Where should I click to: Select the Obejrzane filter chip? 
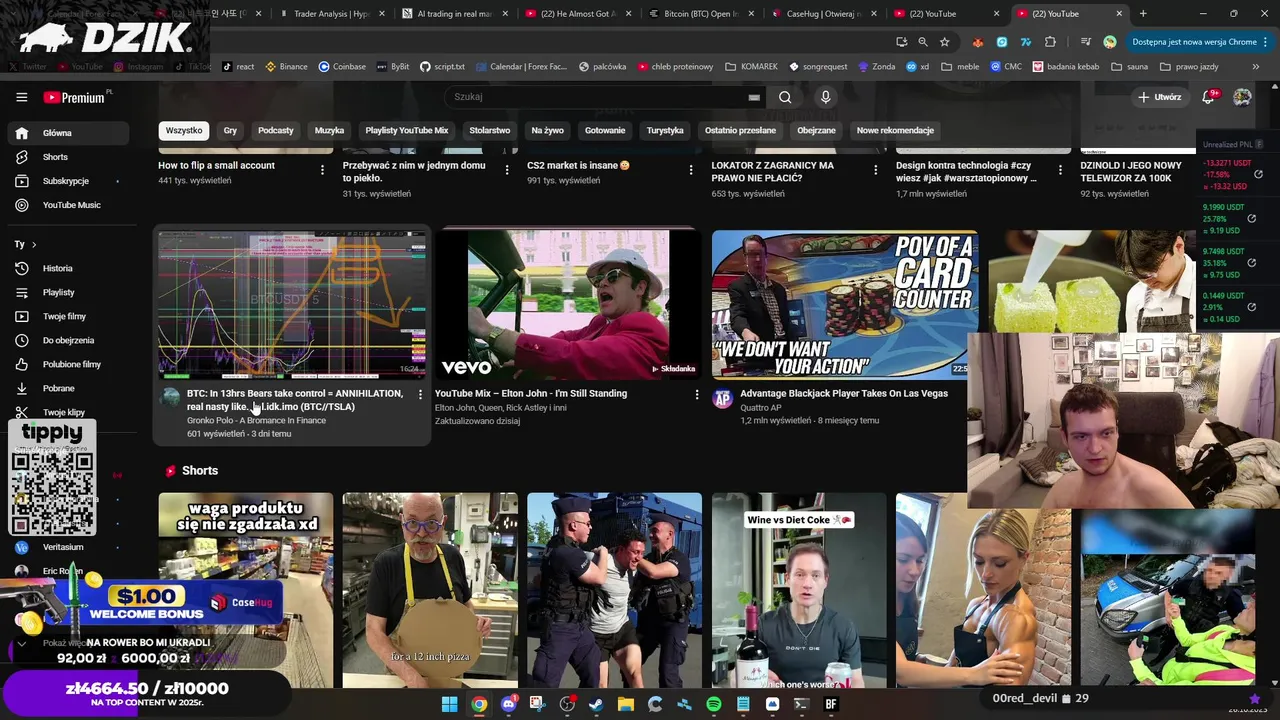pyautogui.click(x=816, y=130)
